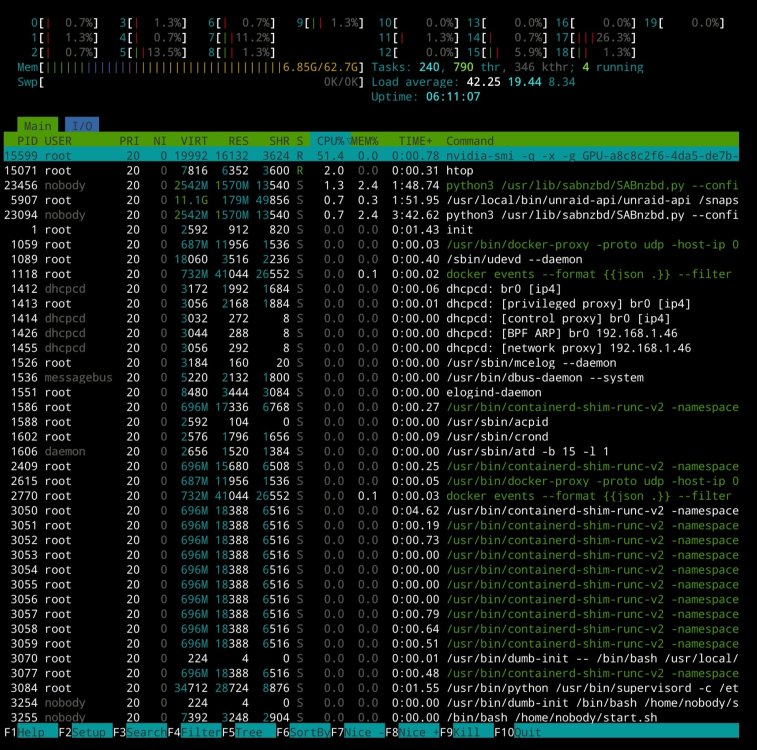The image size is (757, 750).
Task: Select the elogind-daemon process row
Action: coord(371,392)
